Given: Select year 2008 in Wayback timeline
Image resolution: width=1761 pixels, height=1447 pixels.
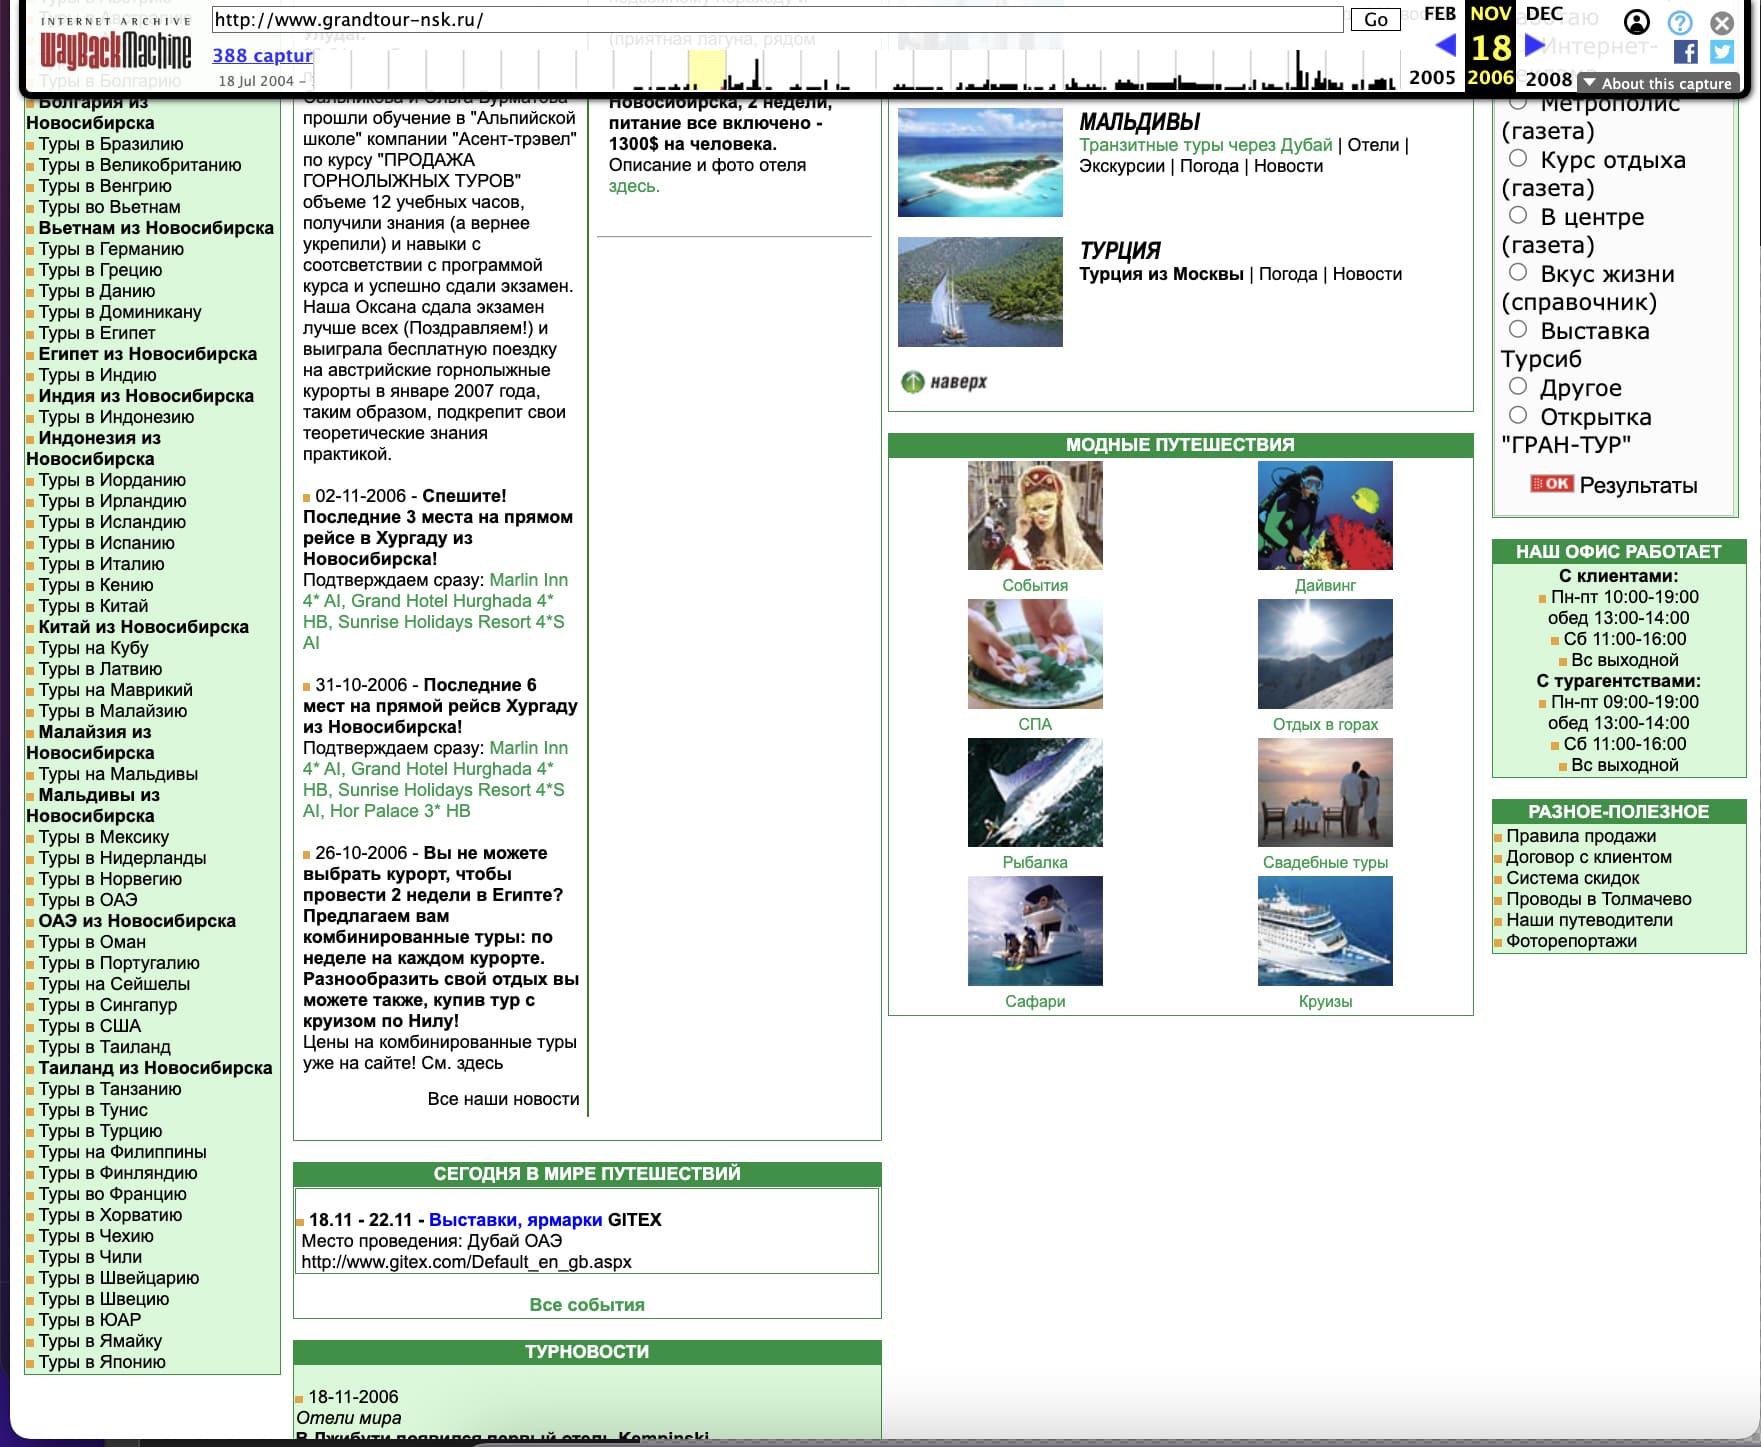Looking at the screenshot, I should [x=1549, y=79].
